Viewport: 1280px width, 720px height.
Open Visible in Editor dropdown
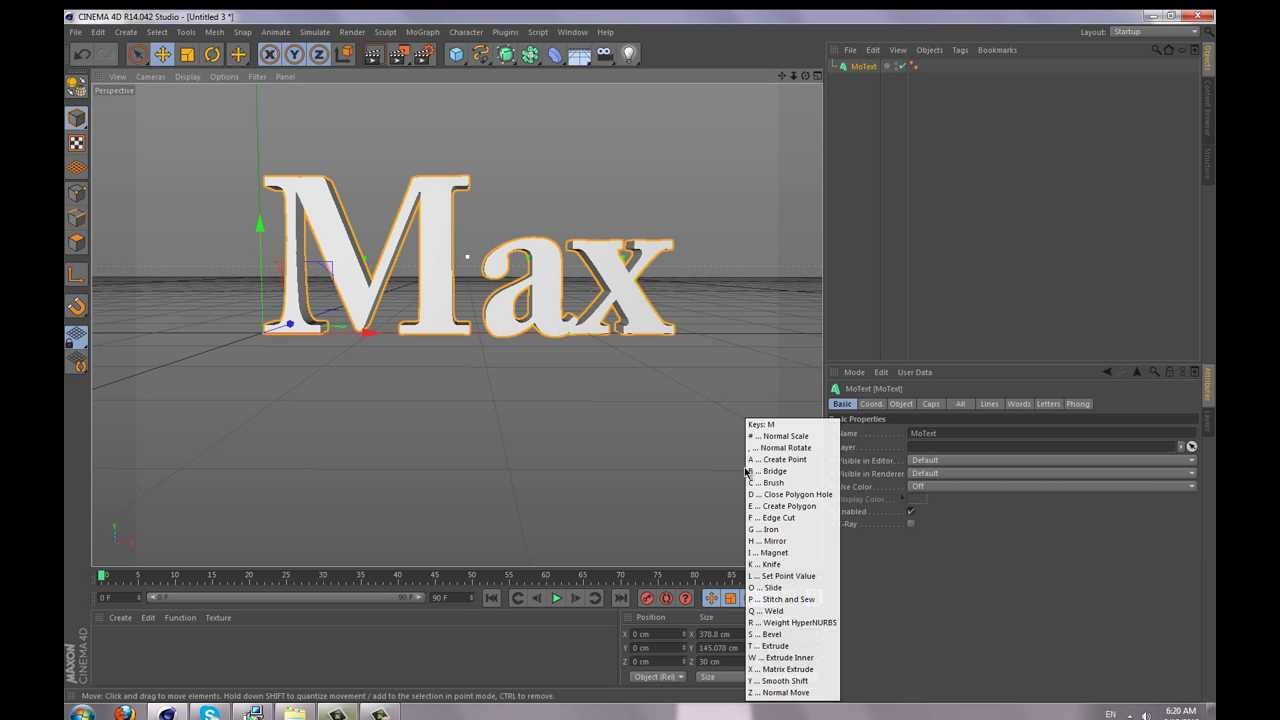pos(1052,460)
